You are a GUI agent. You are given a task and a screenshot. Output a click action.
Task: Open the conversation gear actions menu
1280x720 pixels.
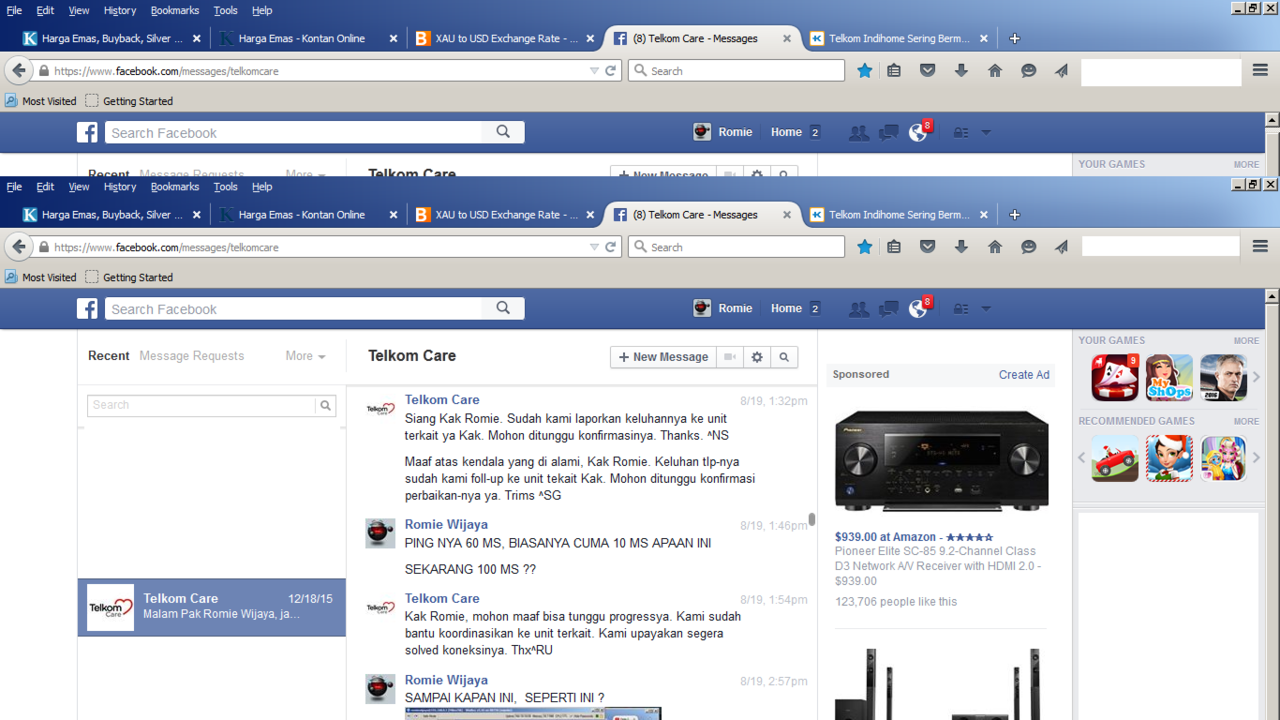(x=757, y=357)
